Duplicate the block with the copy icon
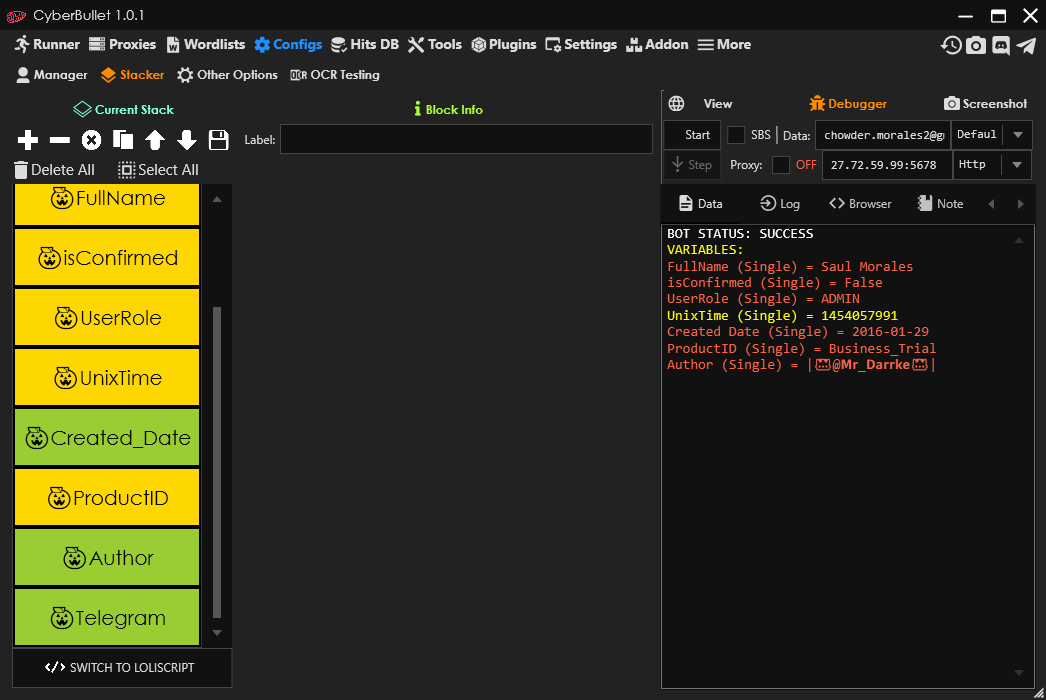 (123, 140)
